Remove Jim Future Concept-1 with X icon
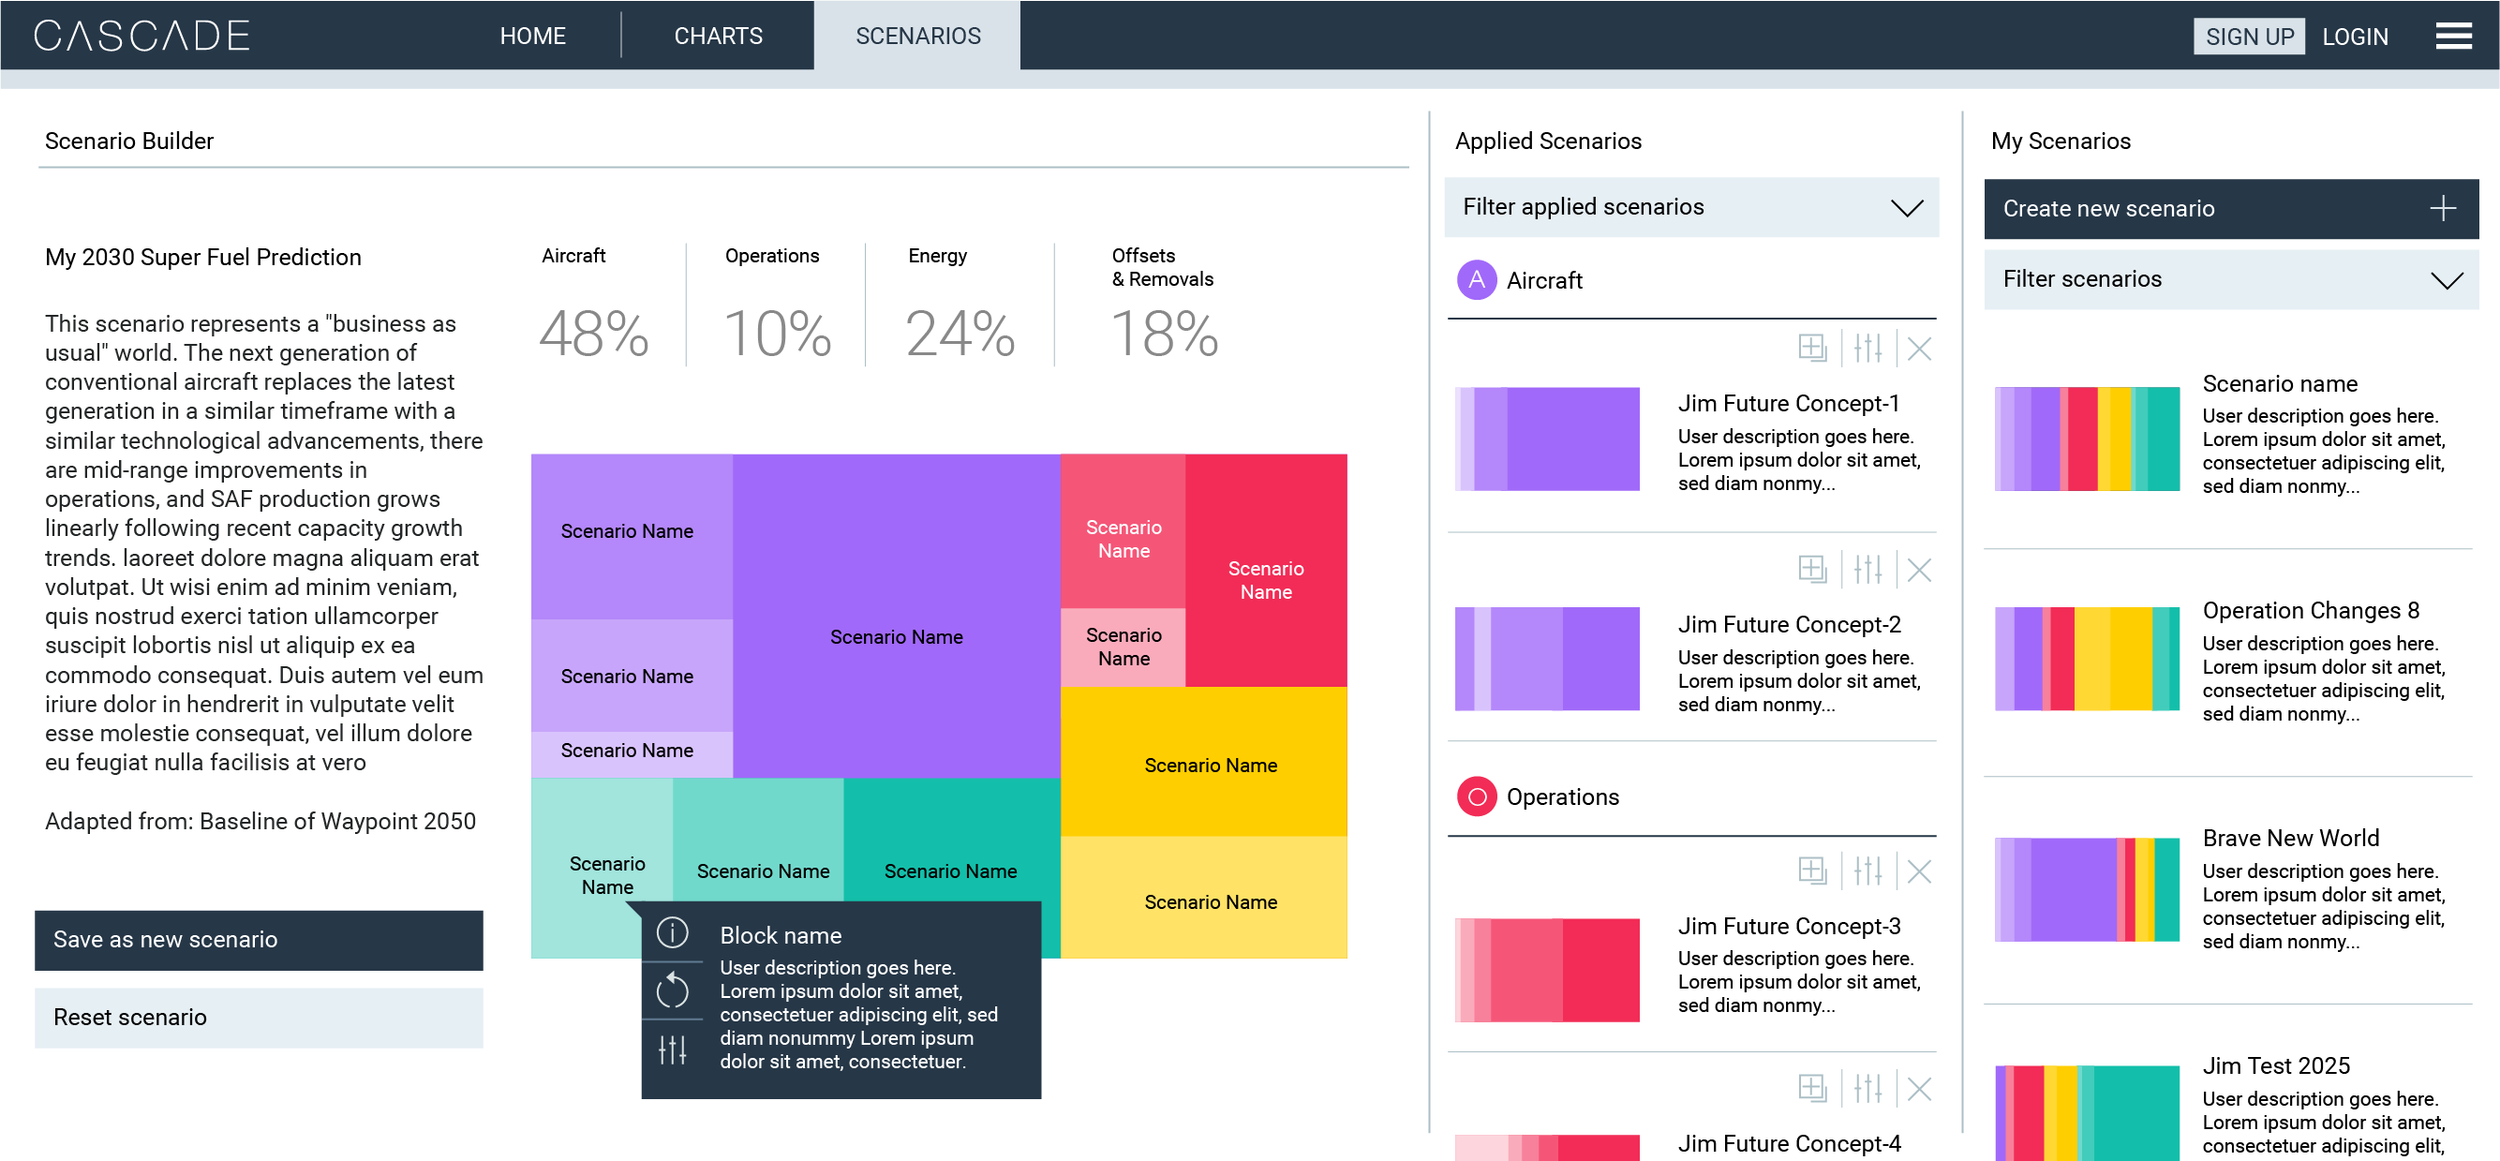2500x1161 pixels. coord(1918,349)
